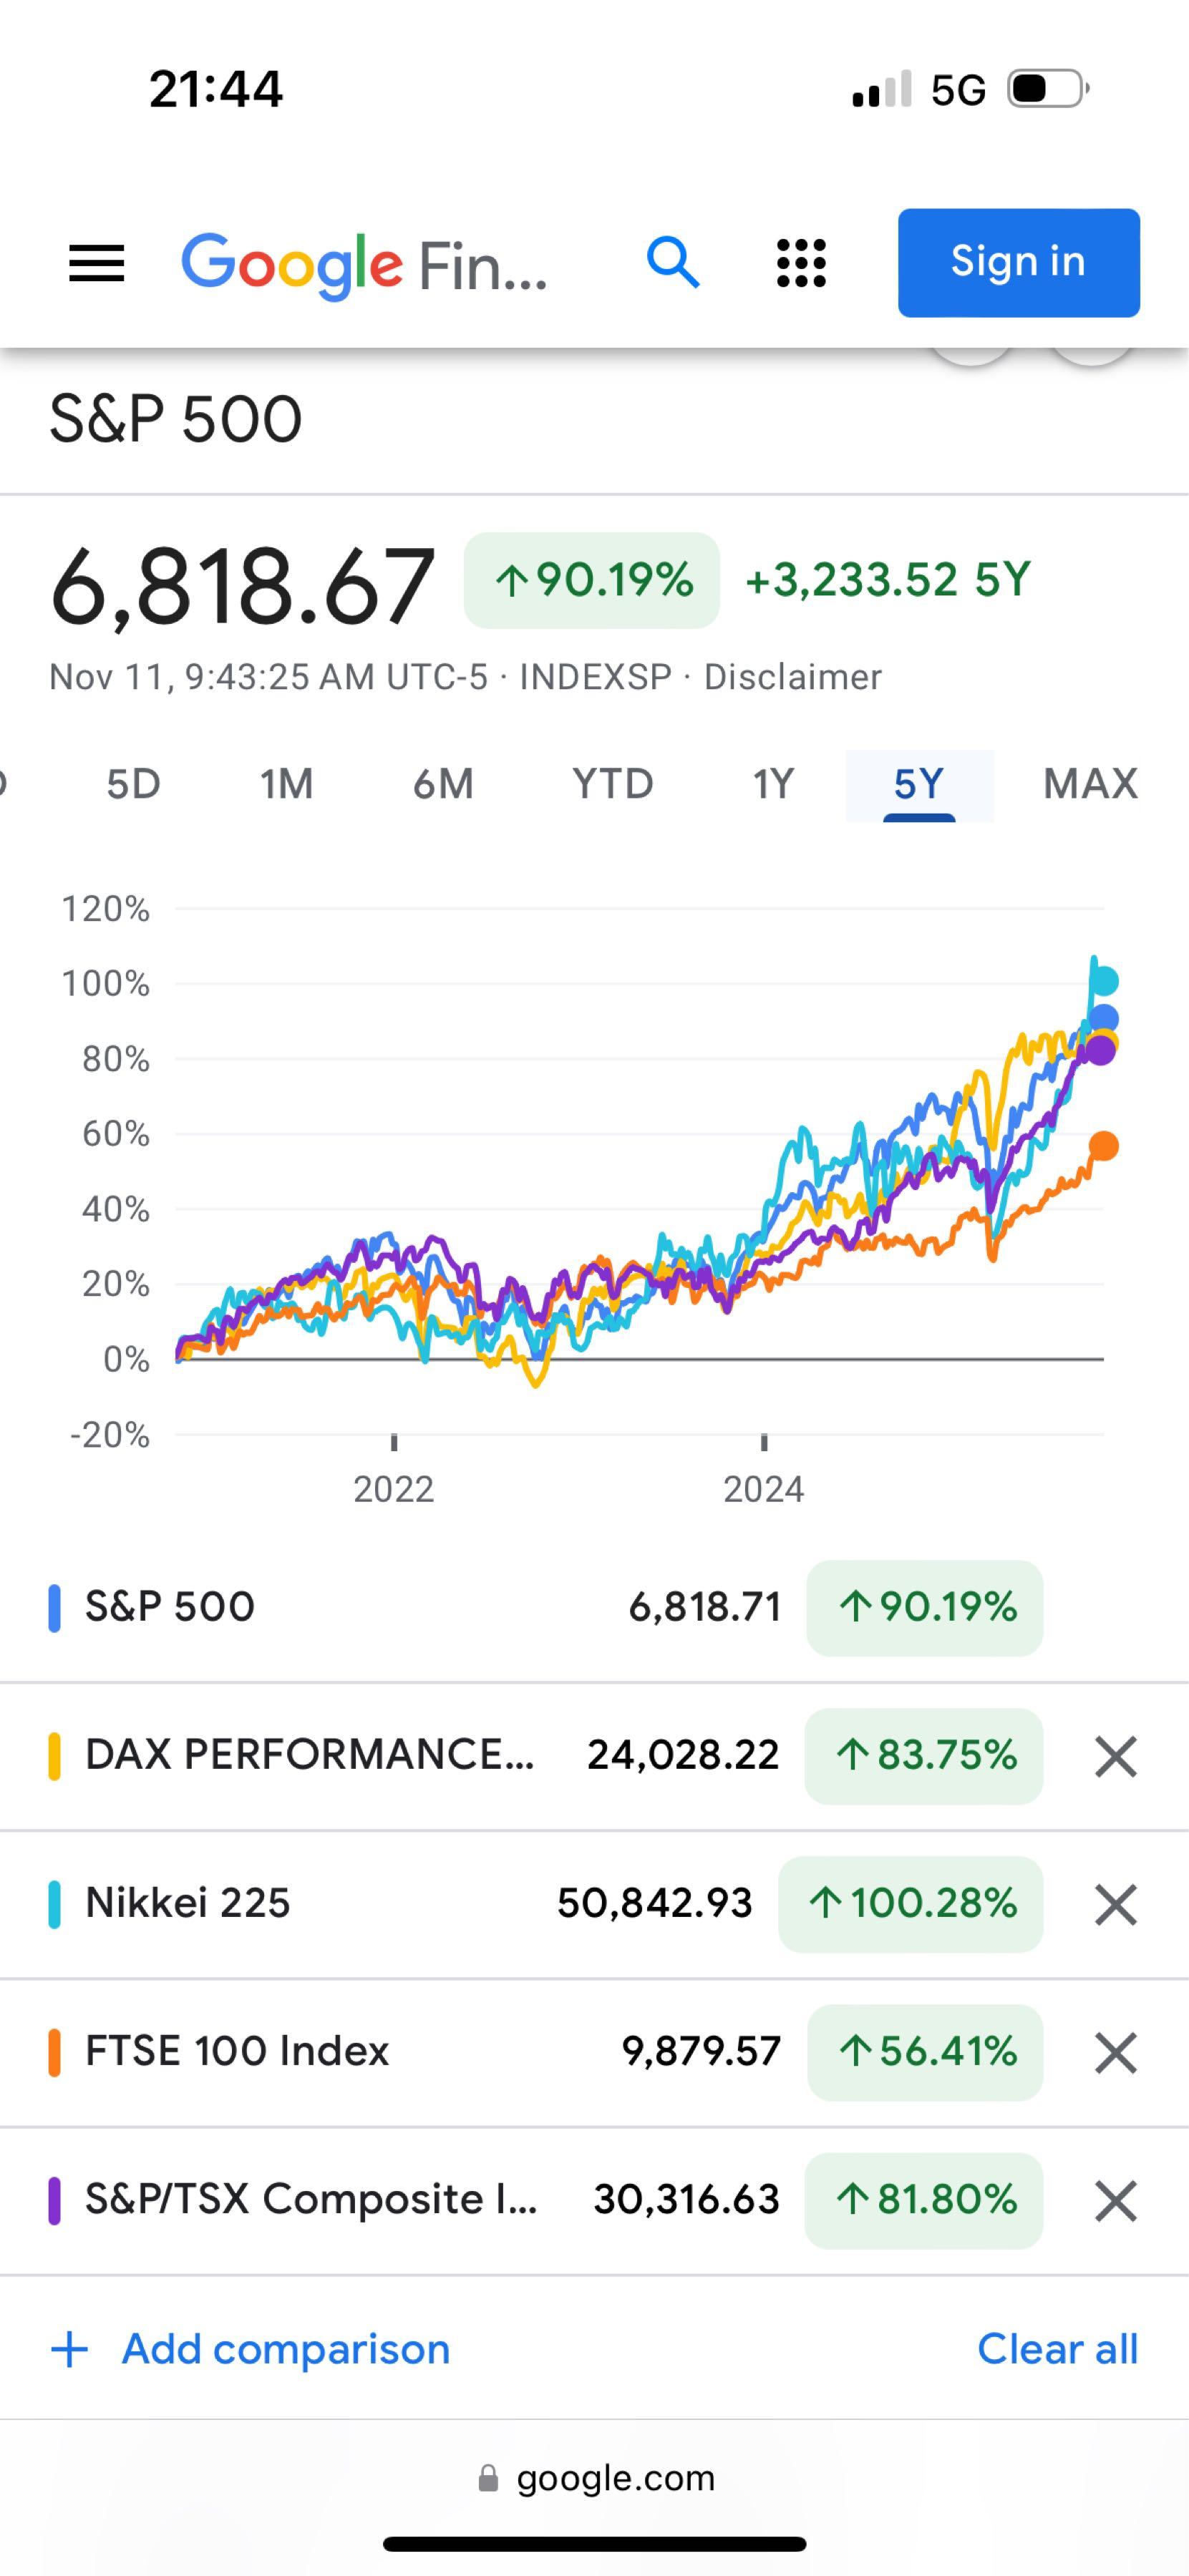
Task: Tap the orange FTSE 100 color swatch
Action: [x=55, y=2053]
